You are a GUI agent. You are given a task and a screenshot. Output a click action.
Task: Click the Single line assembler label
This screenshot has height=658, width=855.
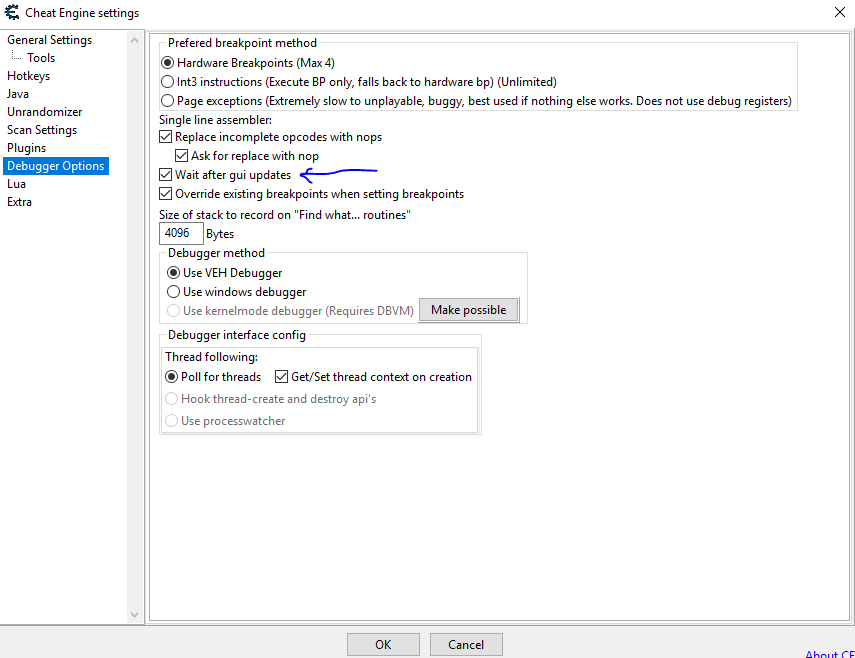click(215, 120)
